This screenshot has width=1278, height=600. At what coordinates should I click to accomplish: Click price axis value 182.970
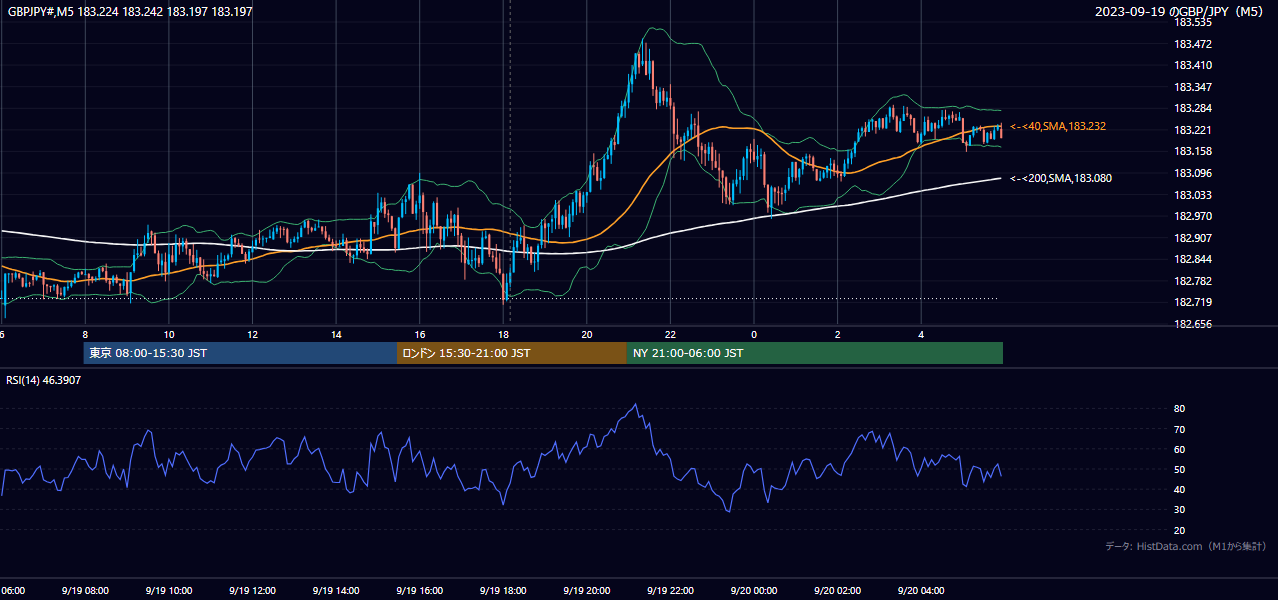pos(1192,217)
